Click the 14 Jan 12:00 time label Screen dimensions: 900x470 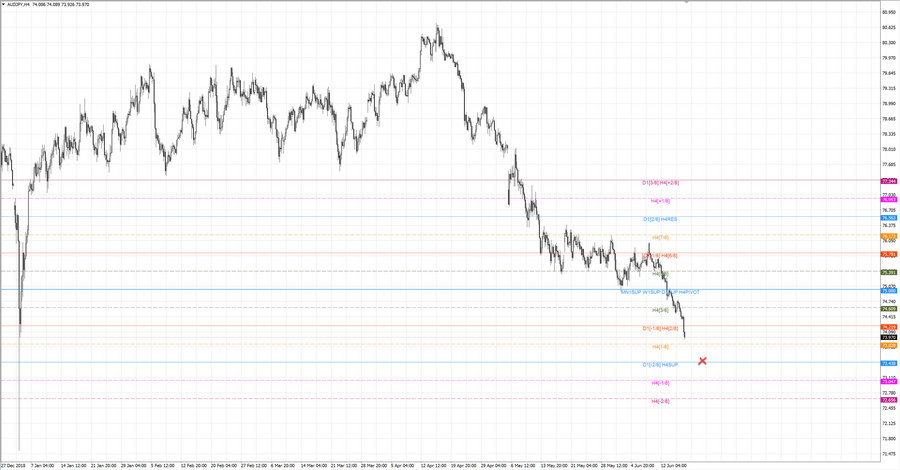point(73,465)
